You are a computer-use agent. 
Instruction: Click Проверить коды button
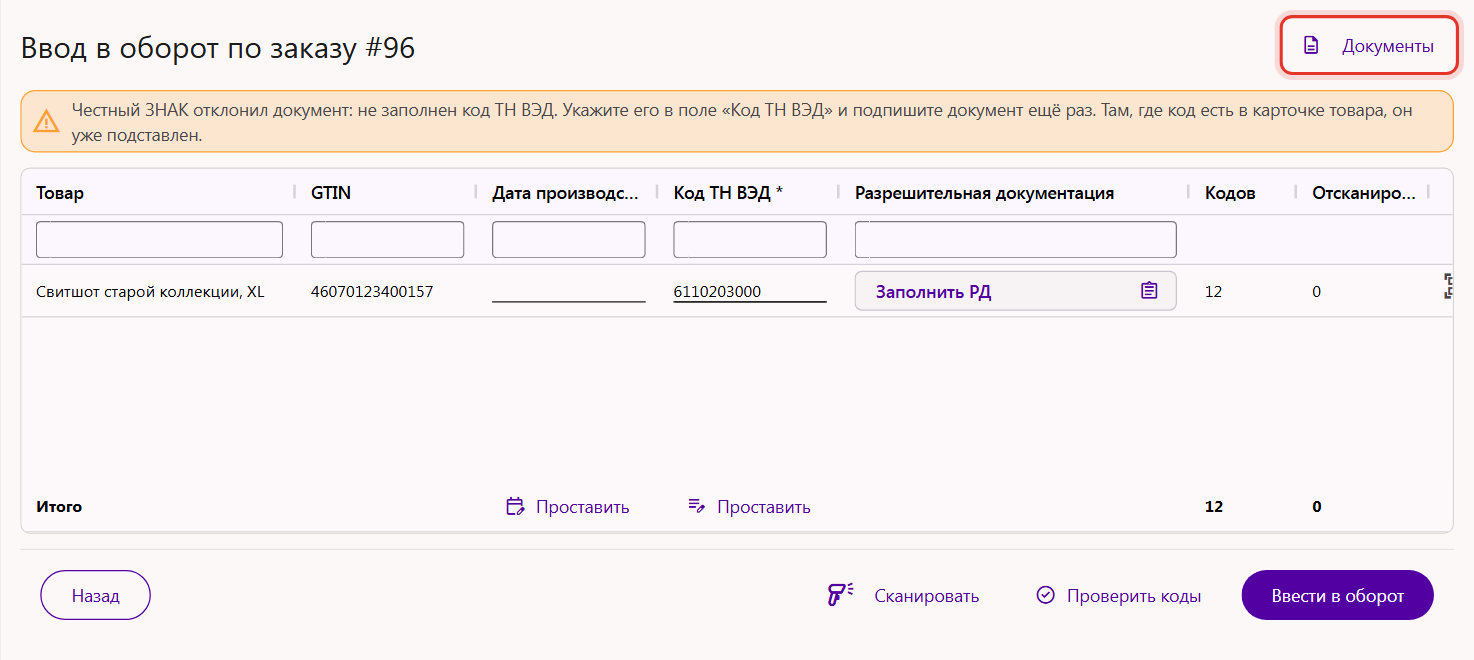click(x=1119, y=596)
